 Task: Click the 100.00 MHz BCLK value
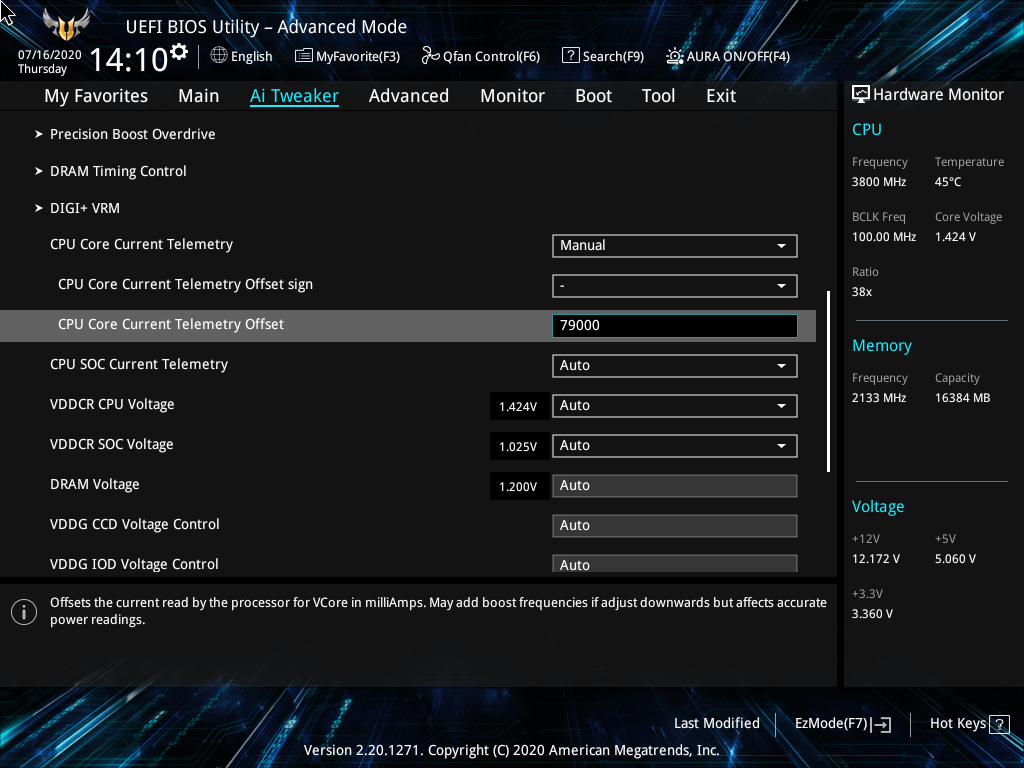click(884, 237)
